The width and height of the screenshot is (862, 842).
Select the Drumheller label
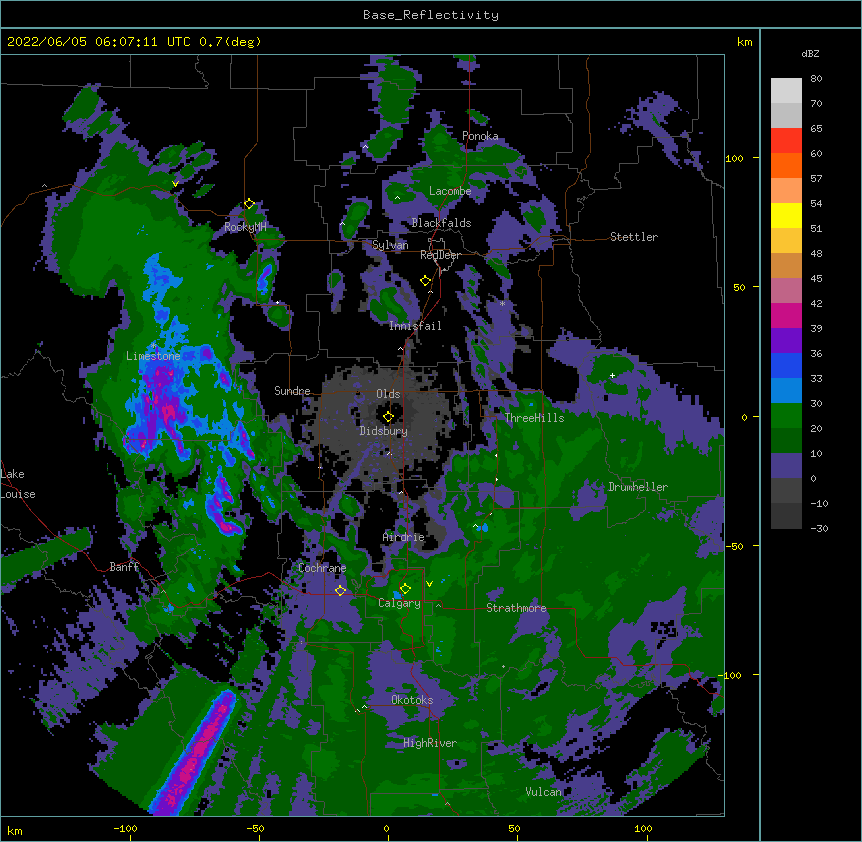(638, 487)
